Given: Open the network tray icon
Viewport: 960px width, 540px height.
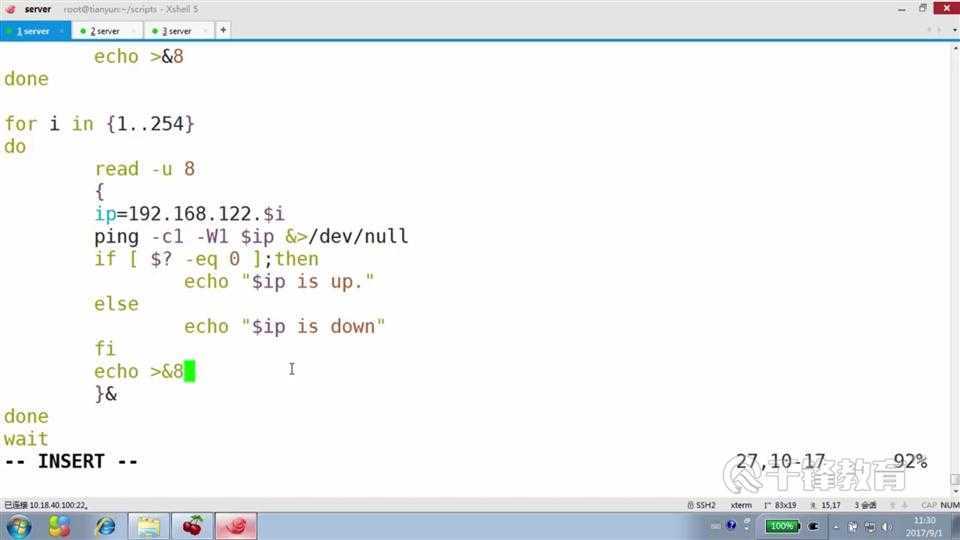Looking at the screenshot, I should (x=870, y=527).
